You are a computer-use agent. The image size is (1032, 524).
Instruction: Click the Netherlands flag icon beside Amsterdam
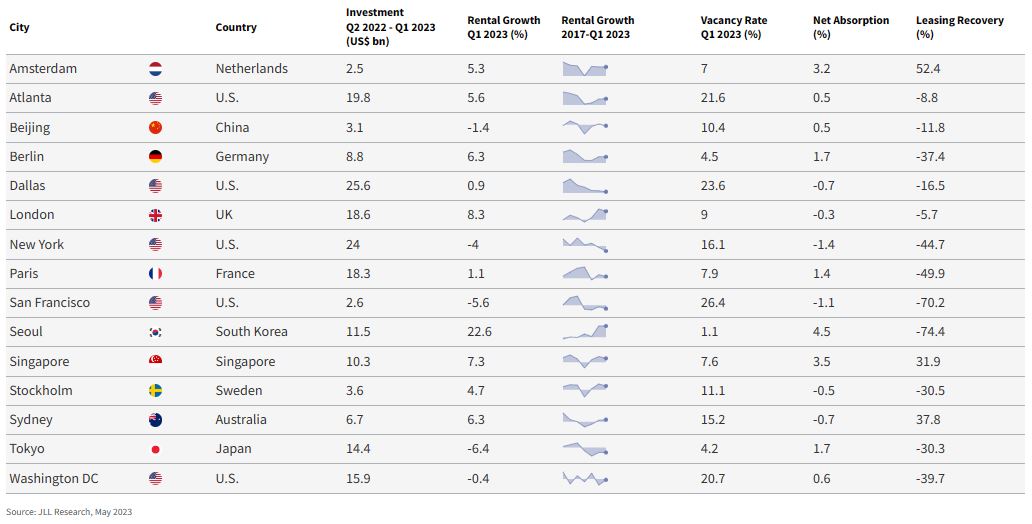pos(155,69)
